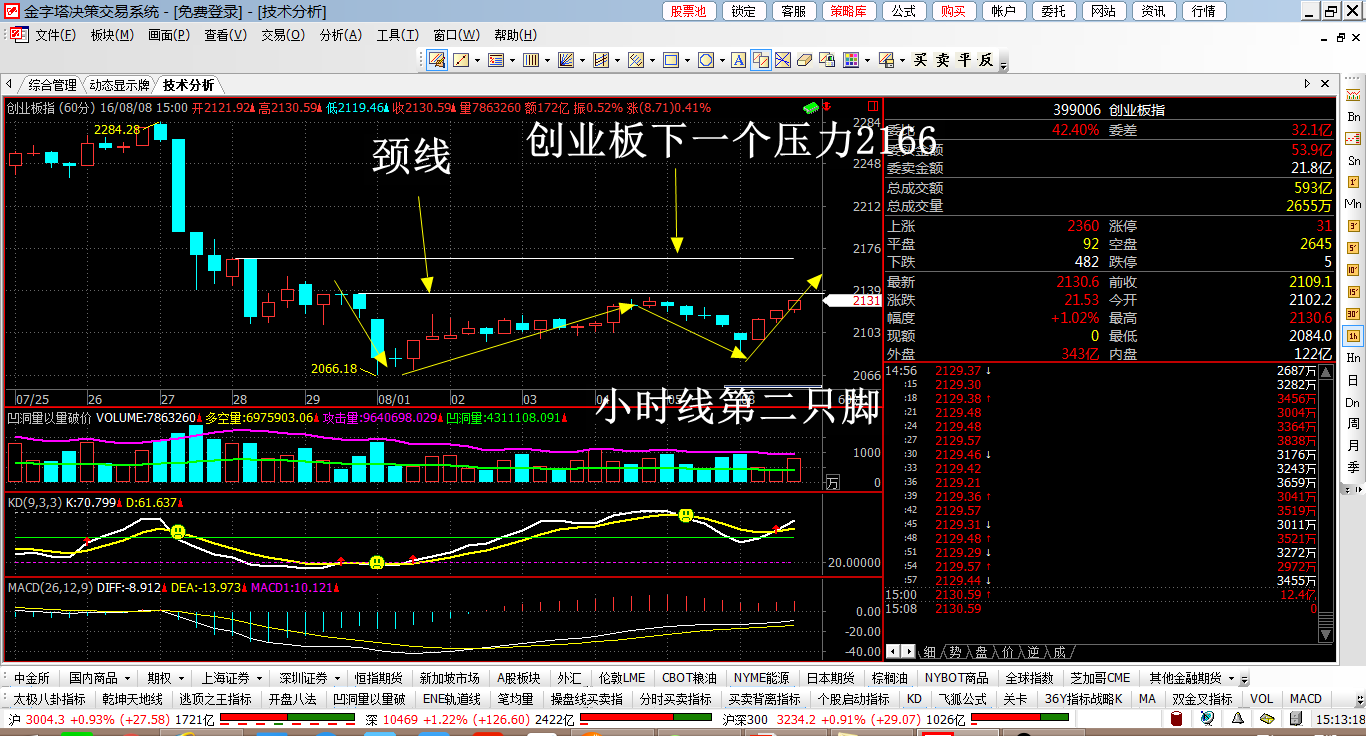Select the first drawing-cursor tool in the toolbar
The width and height of the screenshot is (1366, 736).
436,60
